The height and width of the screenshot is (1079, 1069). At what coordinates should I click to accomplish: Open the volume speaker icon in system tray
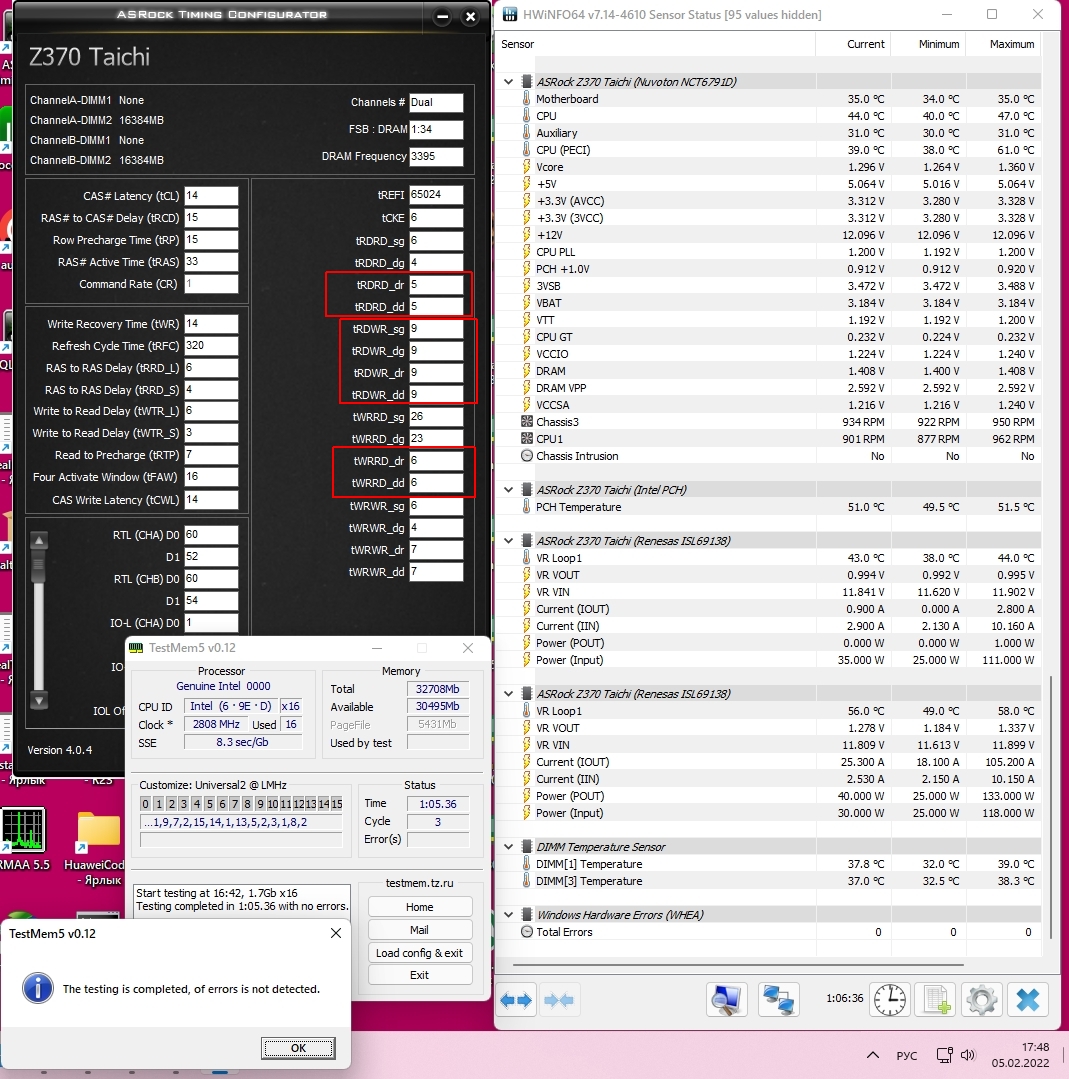(x=968, y=1055)
